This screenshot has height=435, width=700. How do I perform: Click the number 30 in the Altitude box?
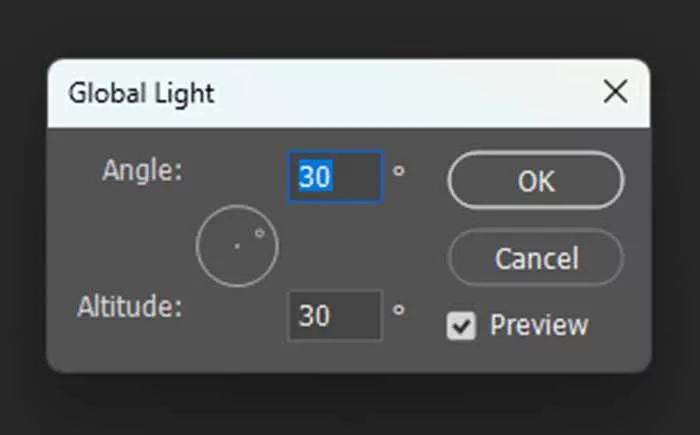coord(315,316)
